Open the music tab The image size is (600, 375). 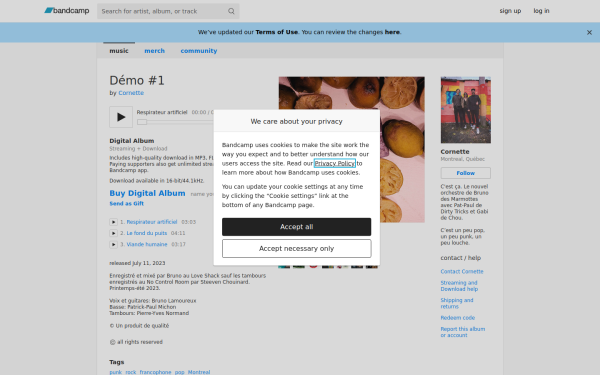pyautogui.click(x=119, y=51)
